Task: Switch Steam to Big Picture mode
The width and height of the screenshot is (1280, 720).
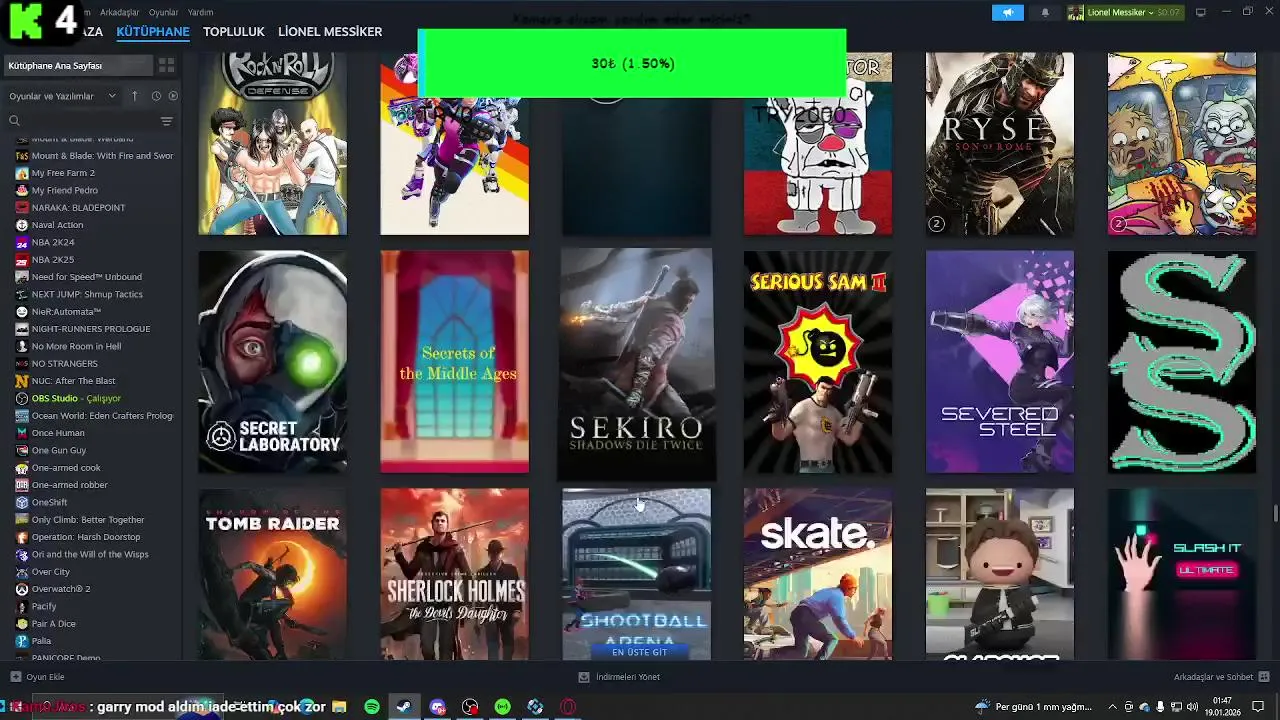Action: pyautogui.click(x=1200, y=12)
